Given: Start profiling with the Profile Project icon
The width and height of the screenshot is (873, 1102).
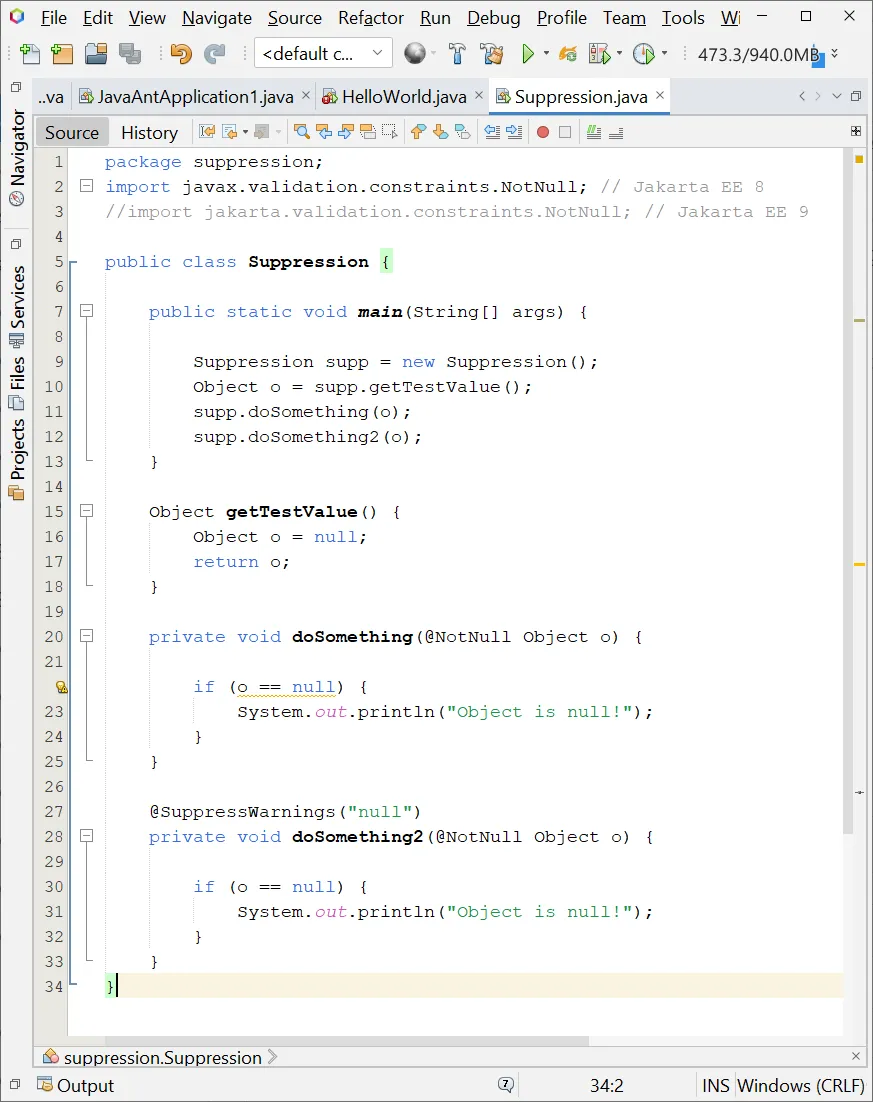Looking at the screenshot, I should [x=600, y=53].
